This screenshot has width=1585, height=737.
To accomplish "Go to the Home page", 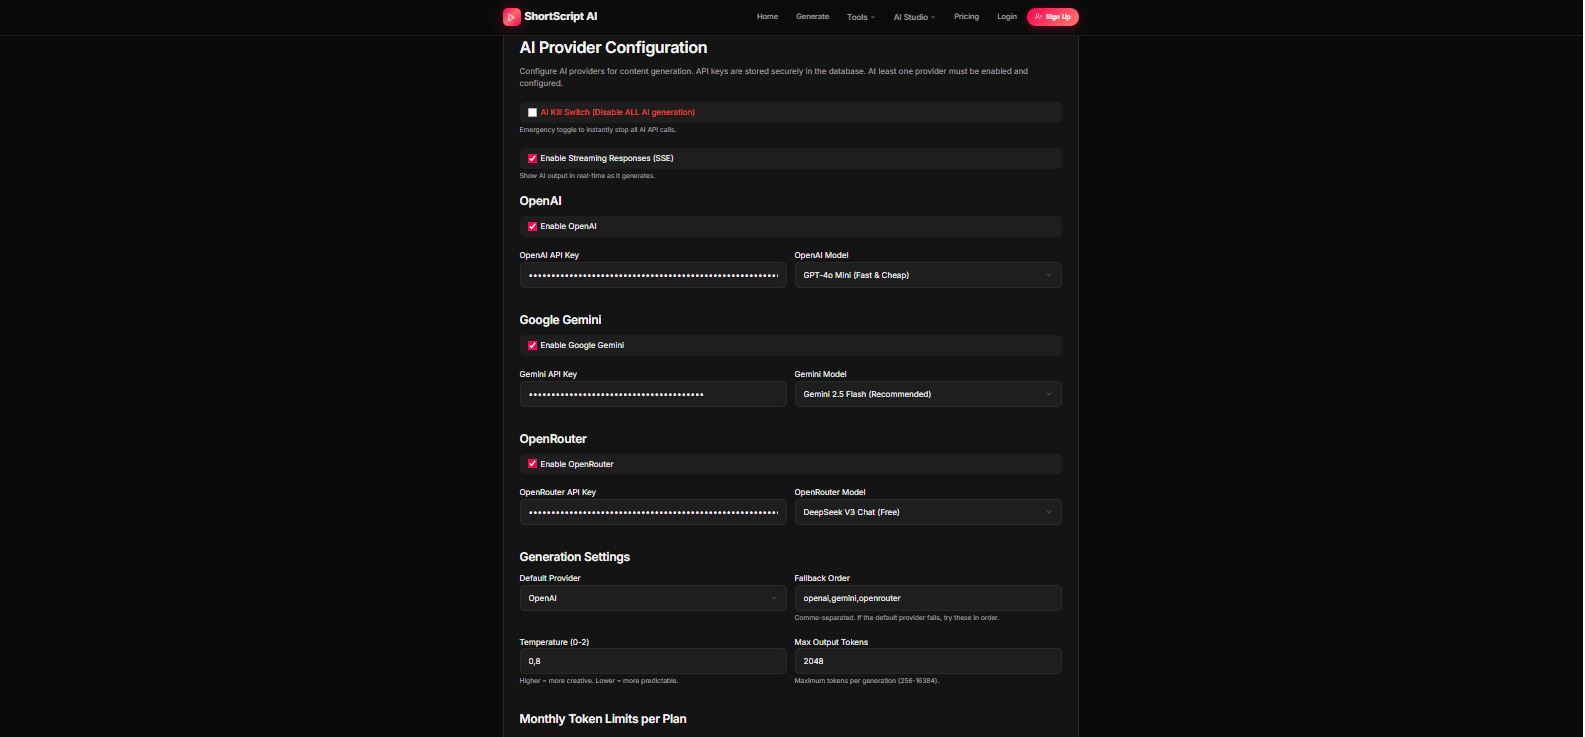I will point(767,17).
